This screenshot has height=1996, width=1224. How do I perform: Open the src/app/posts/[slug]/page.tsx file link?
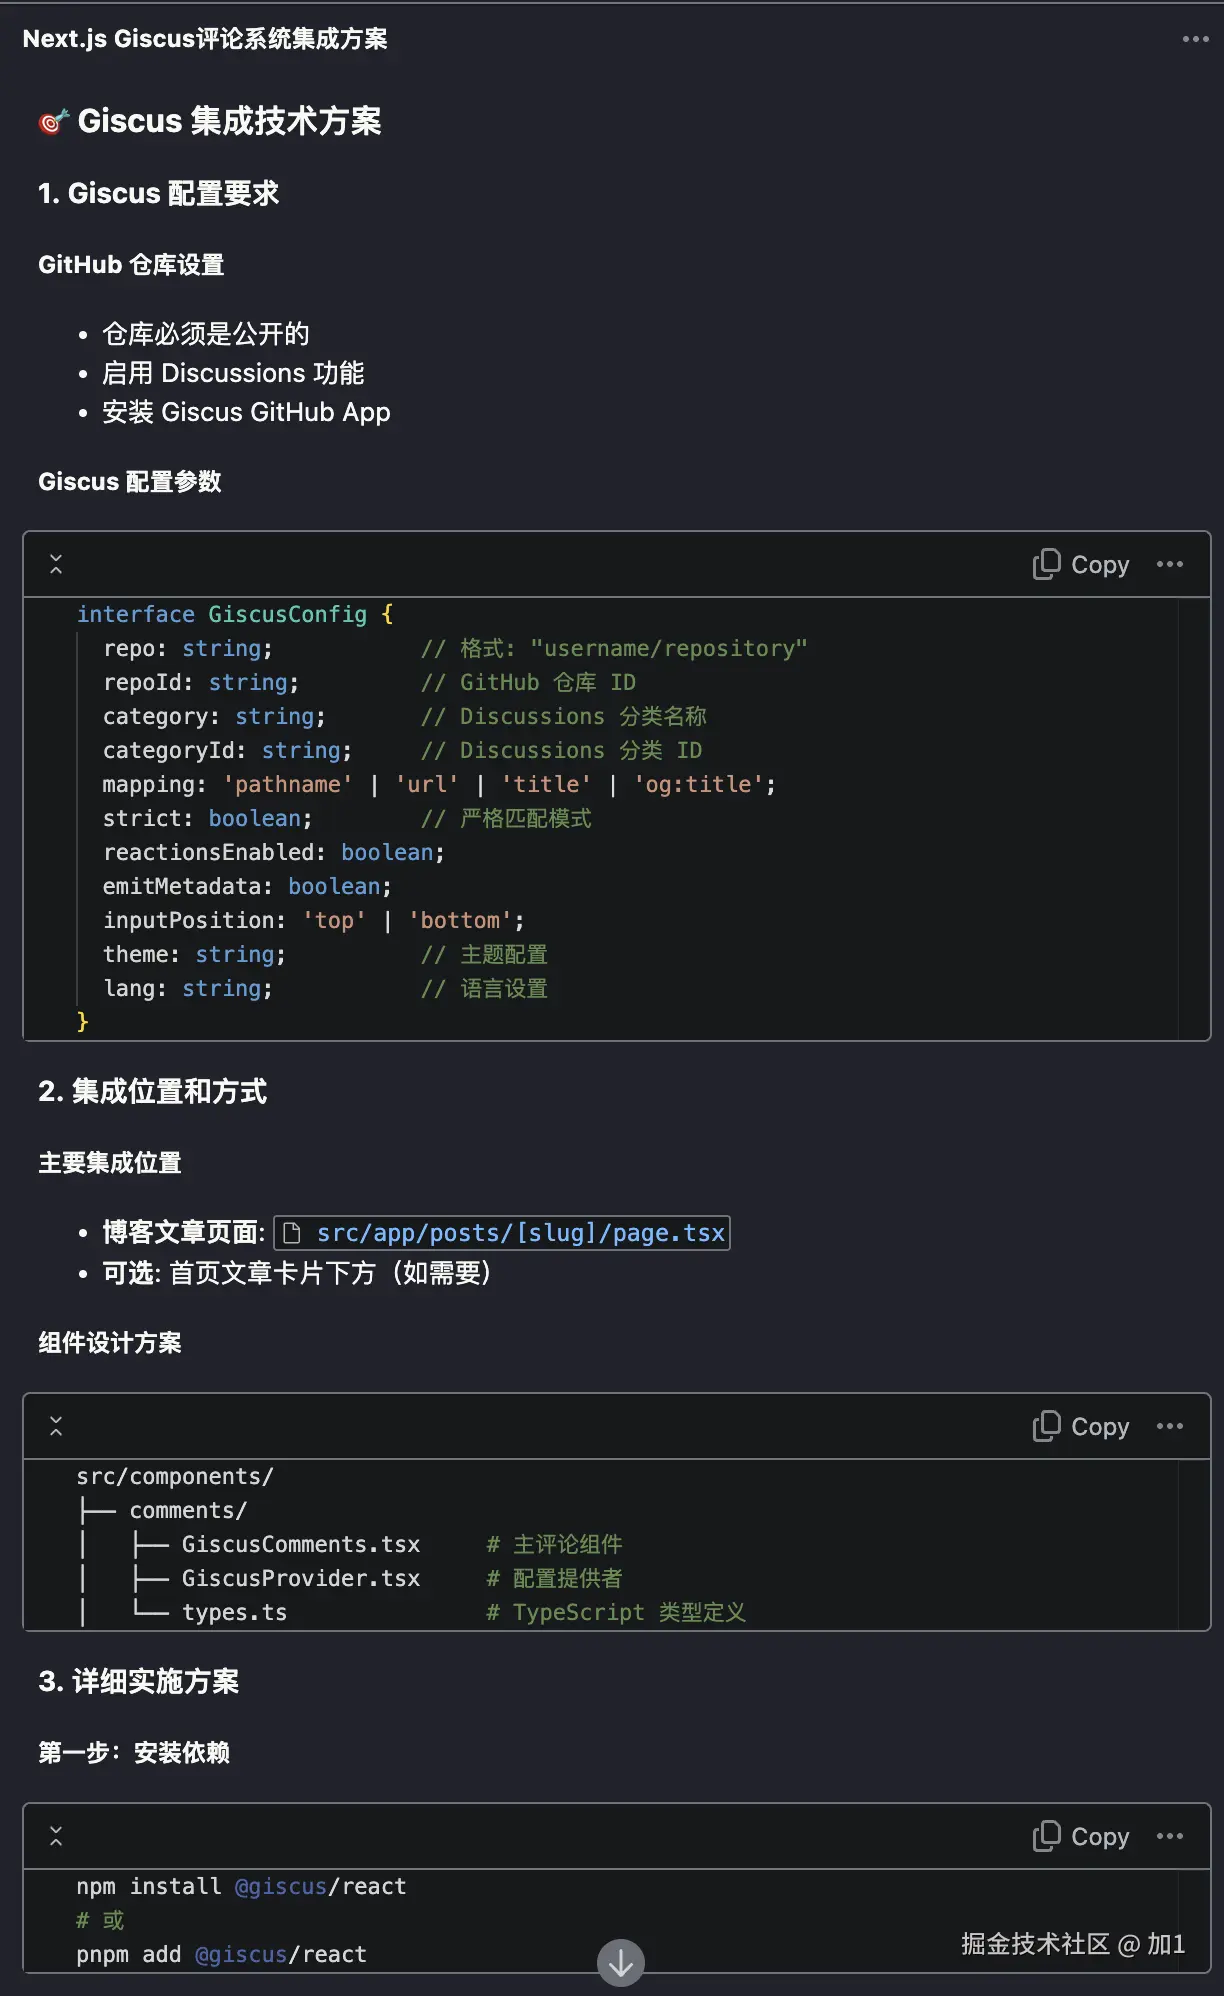coord(520,1233)
